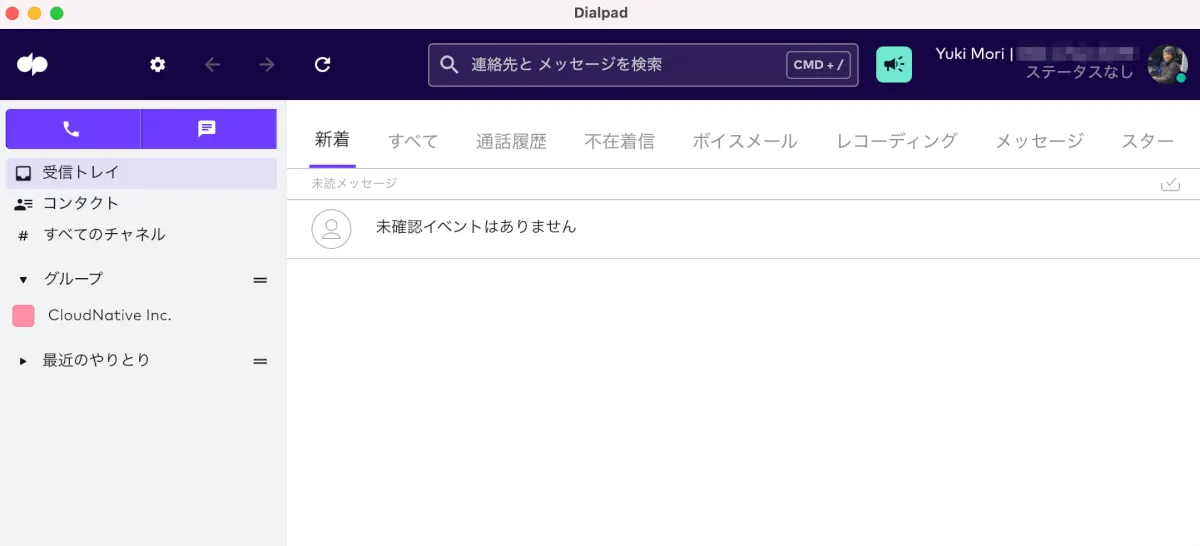Click the グループ section label

click(x=73, y=279)
